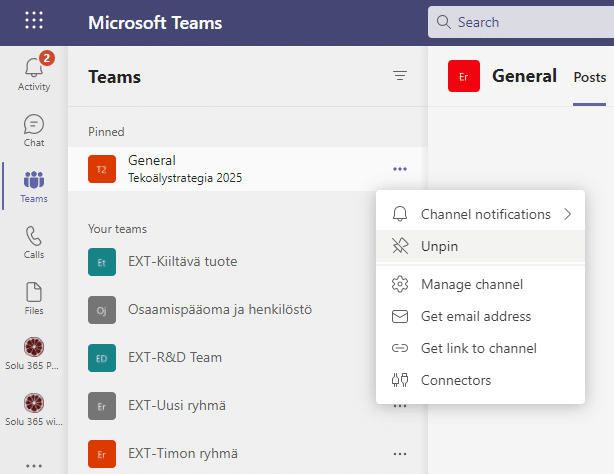The width and height of the screenshot is (614, 474).
Task: Click the T2 avatar of pinned General
Action: pos(102,169)
